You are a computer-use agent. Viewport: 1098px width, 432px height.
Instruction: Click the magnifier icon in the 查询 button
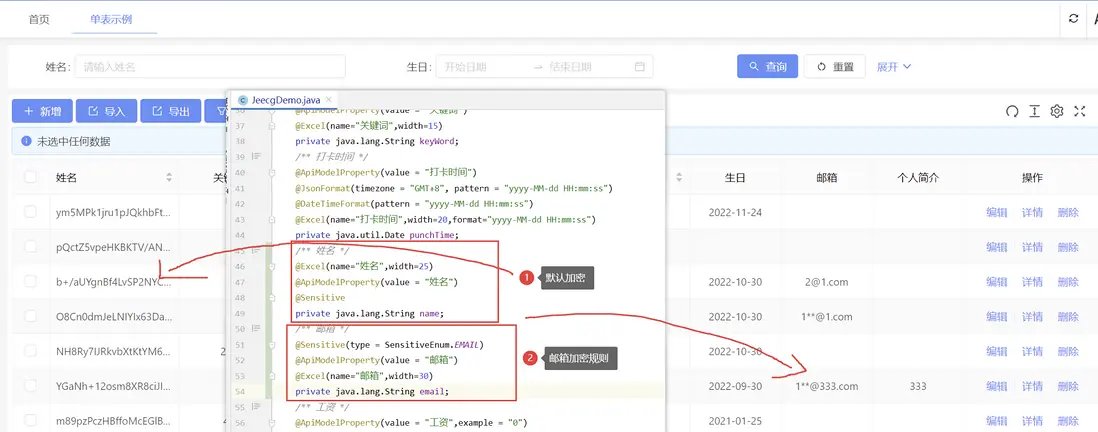pyautogui.click(x=753, y=67)
